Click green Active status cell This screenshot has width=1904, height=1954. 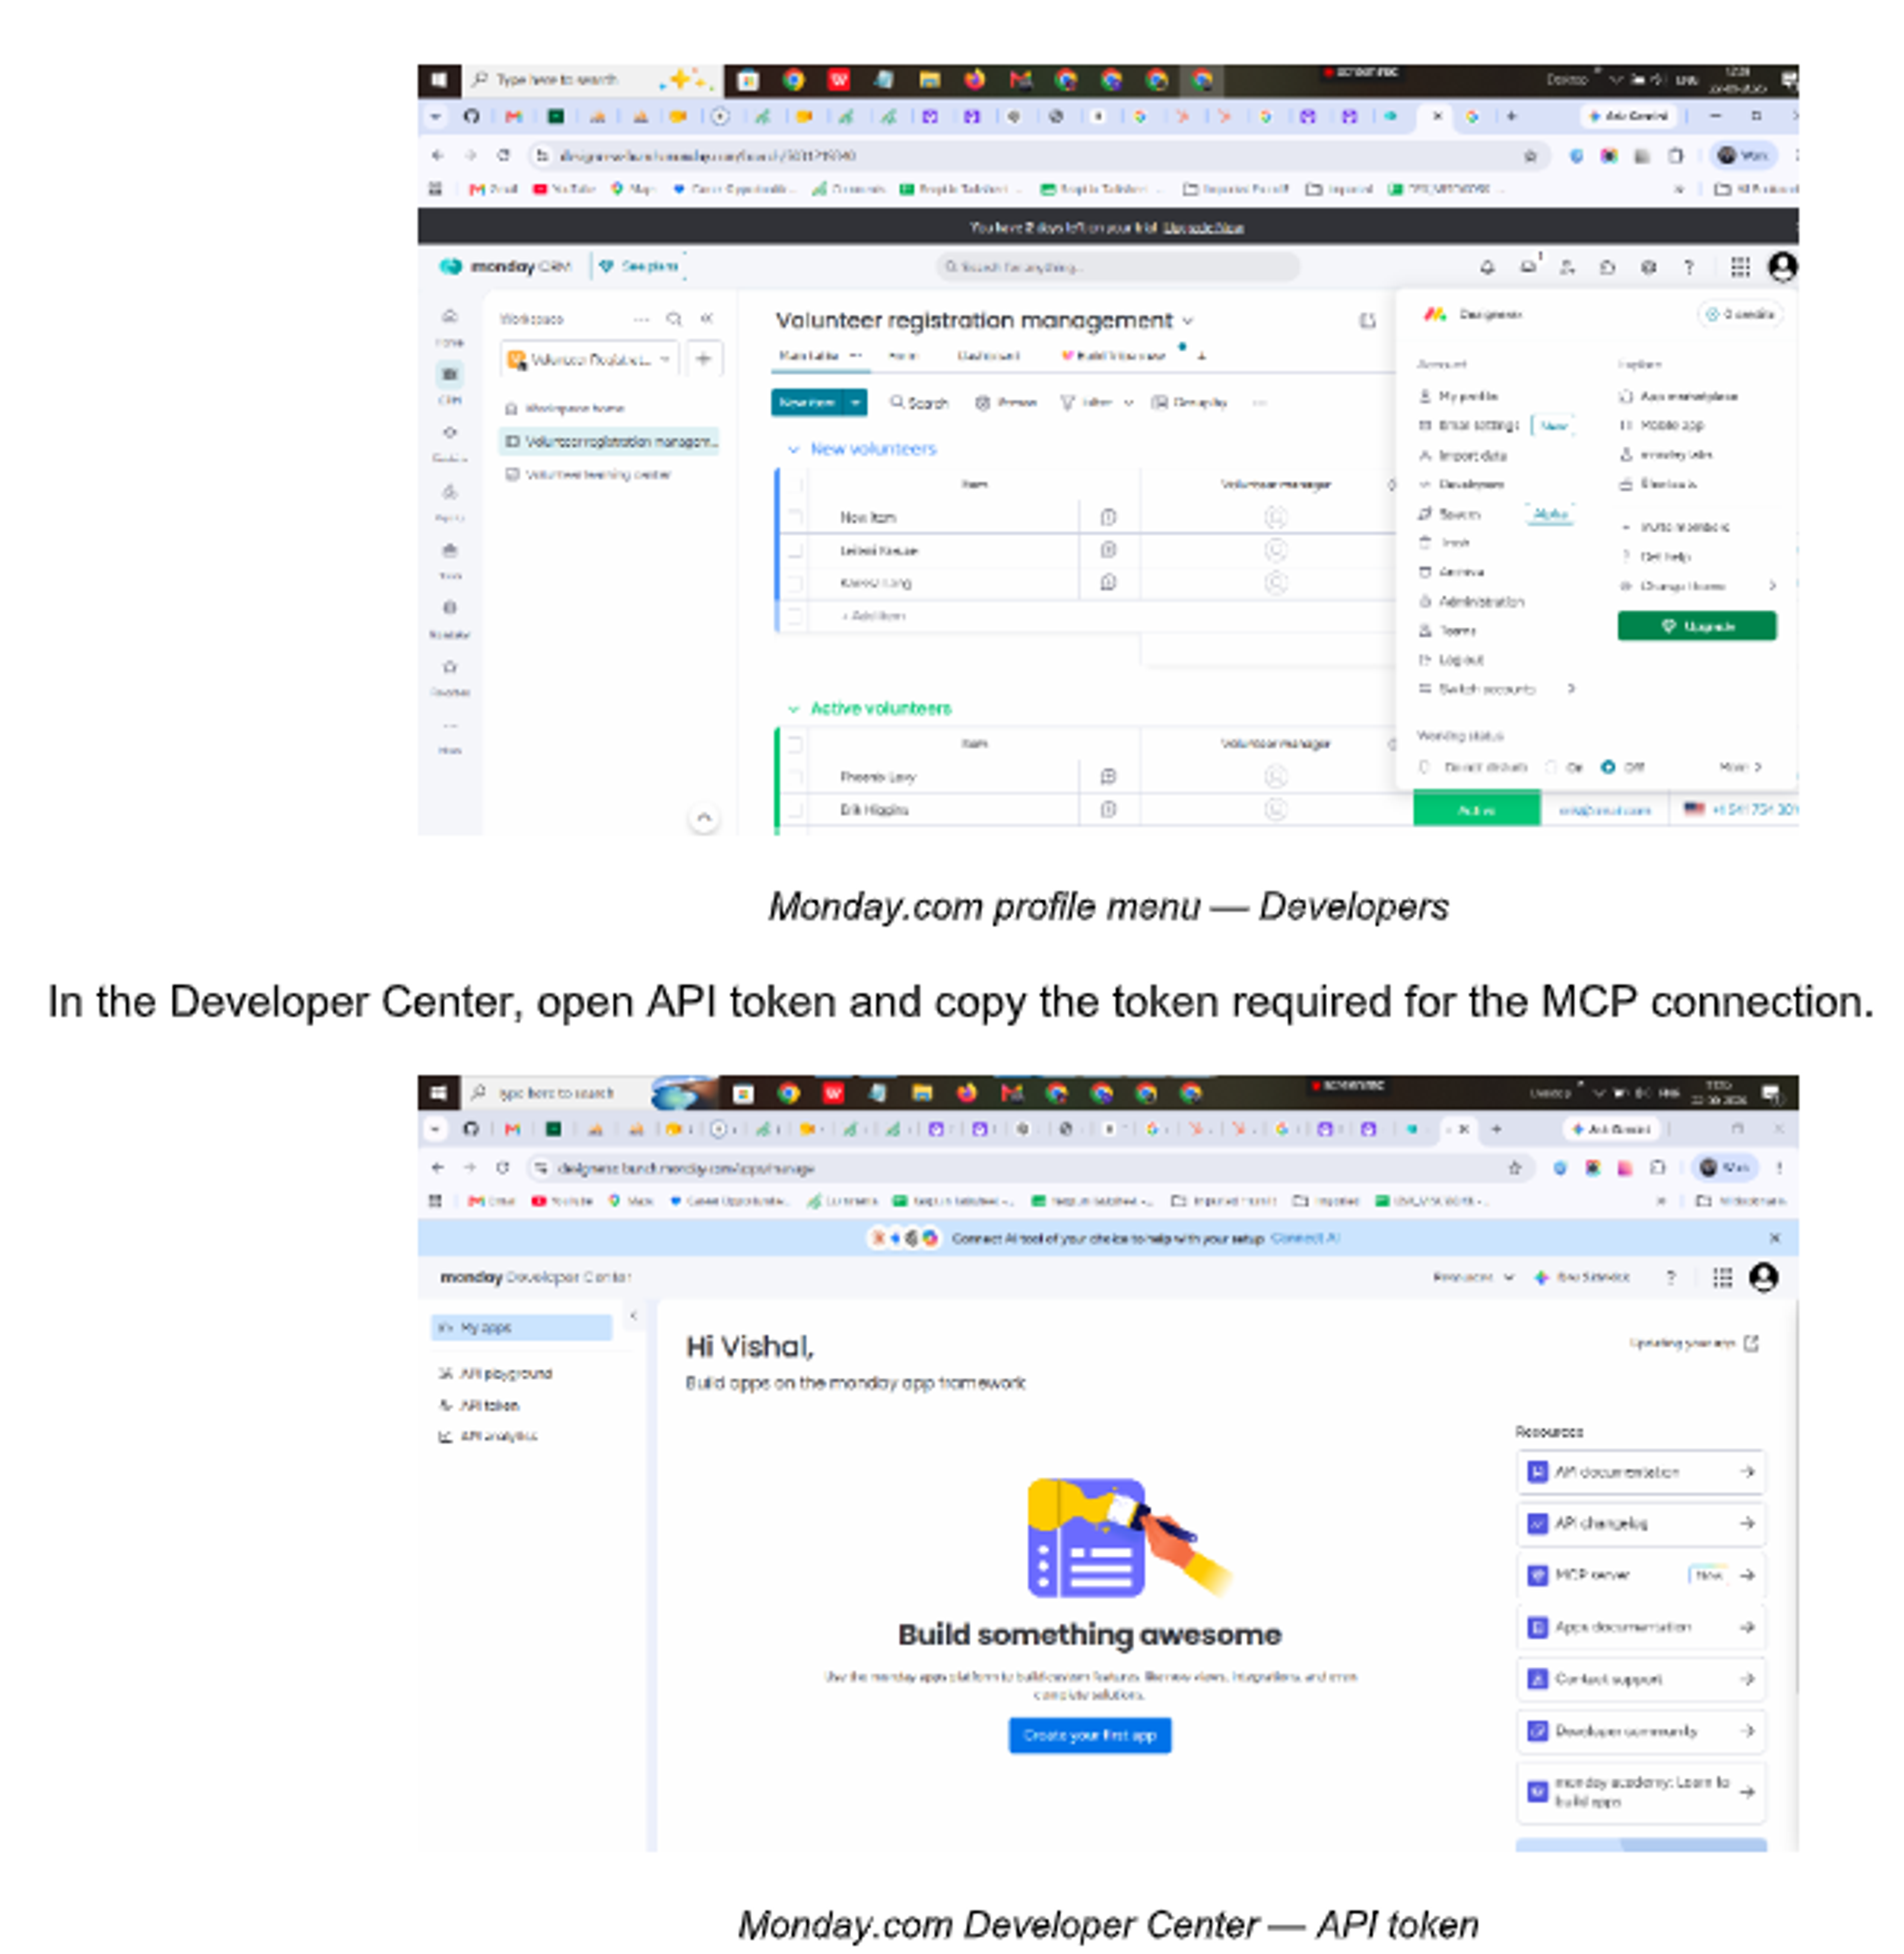point(1476,809)
